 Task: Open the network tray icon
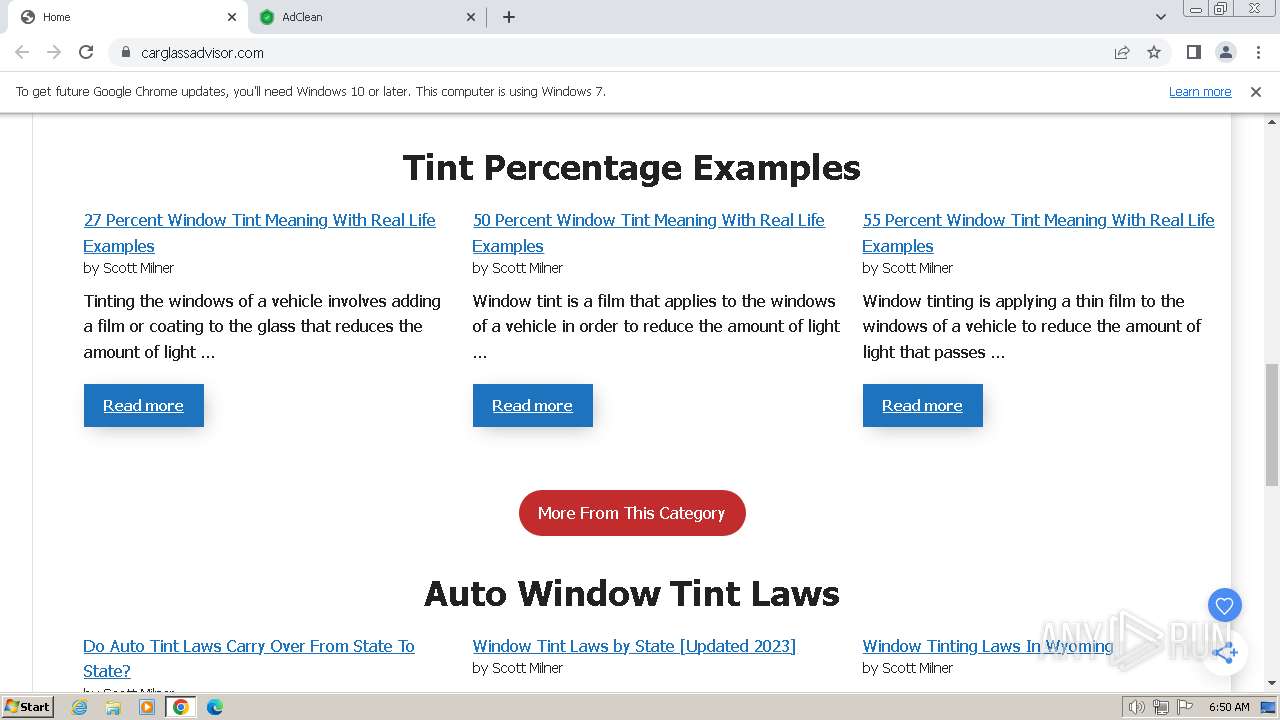(1160, 707)
